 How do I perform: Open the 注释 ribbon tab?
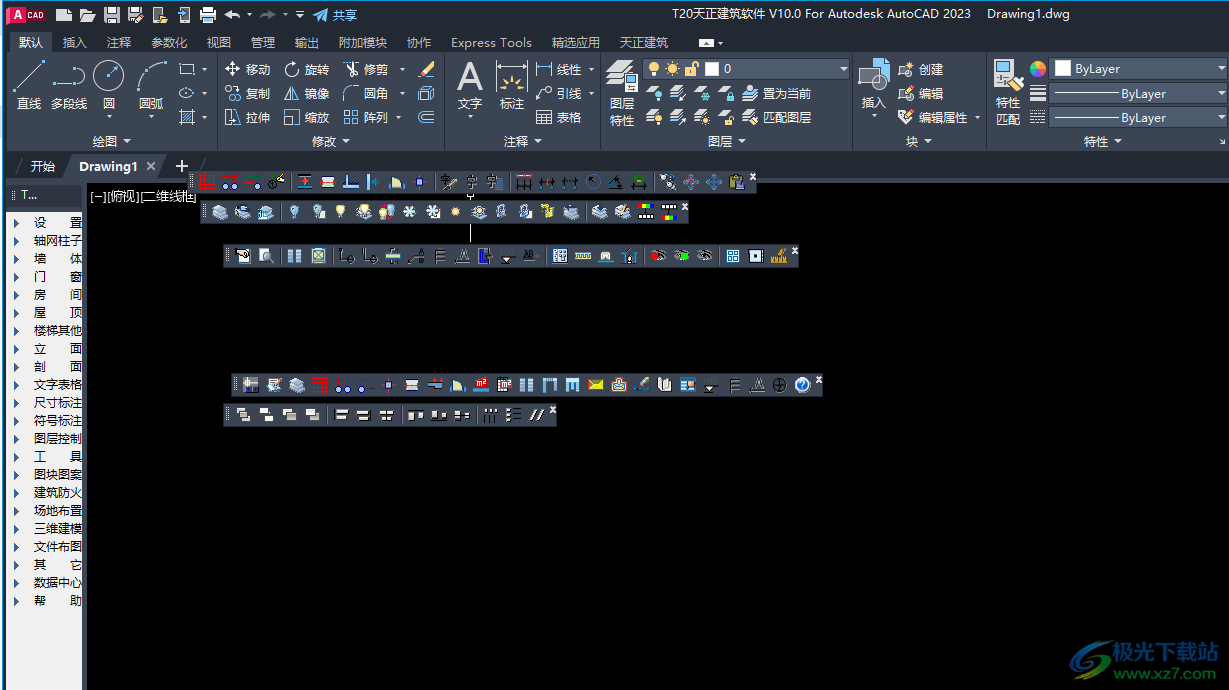[119, 43]
